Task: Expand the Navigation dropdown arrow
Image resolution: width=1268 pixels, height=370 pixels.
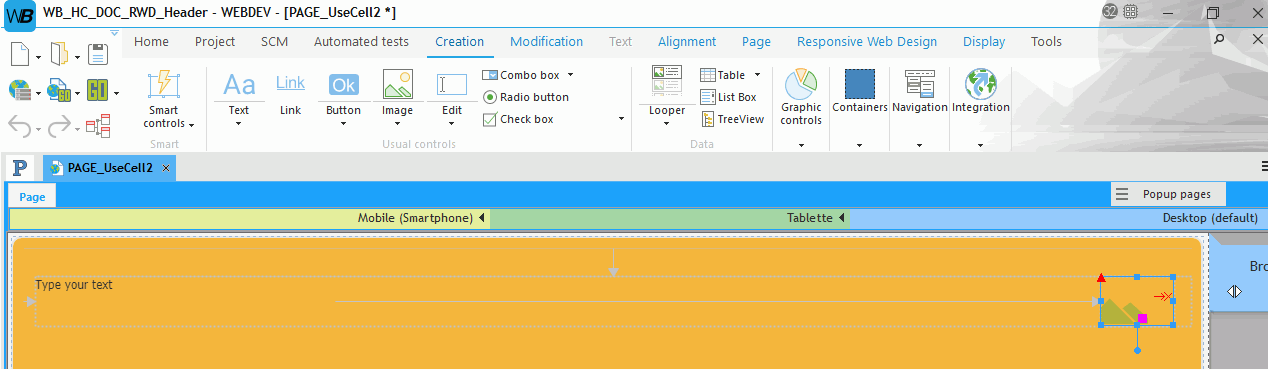Action: tap(919, 146)
